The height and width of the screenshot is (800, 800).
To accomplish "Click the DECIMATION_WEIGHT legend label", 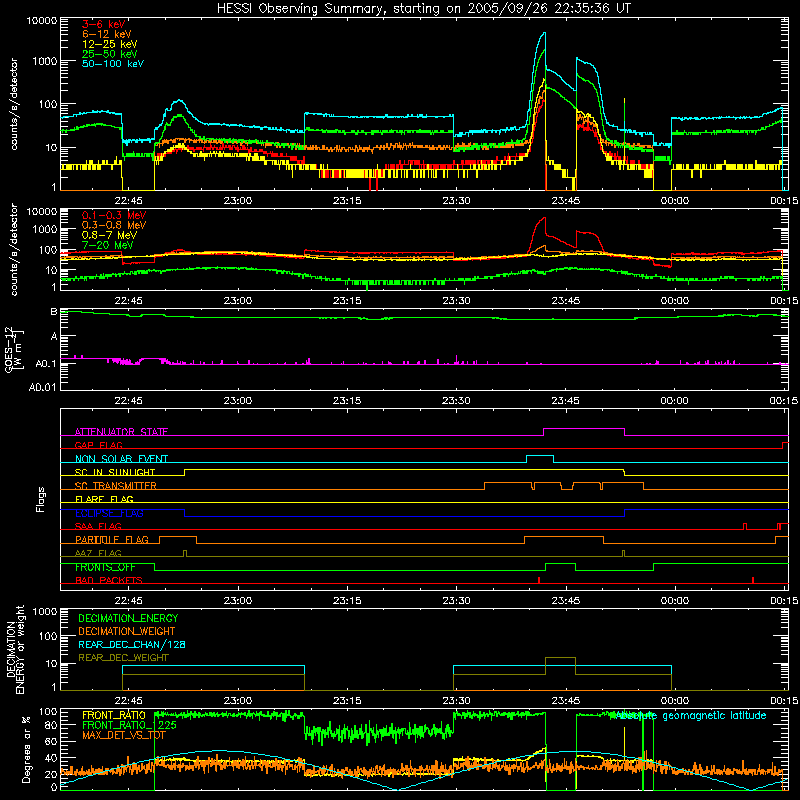I will (x=127, y=631).
